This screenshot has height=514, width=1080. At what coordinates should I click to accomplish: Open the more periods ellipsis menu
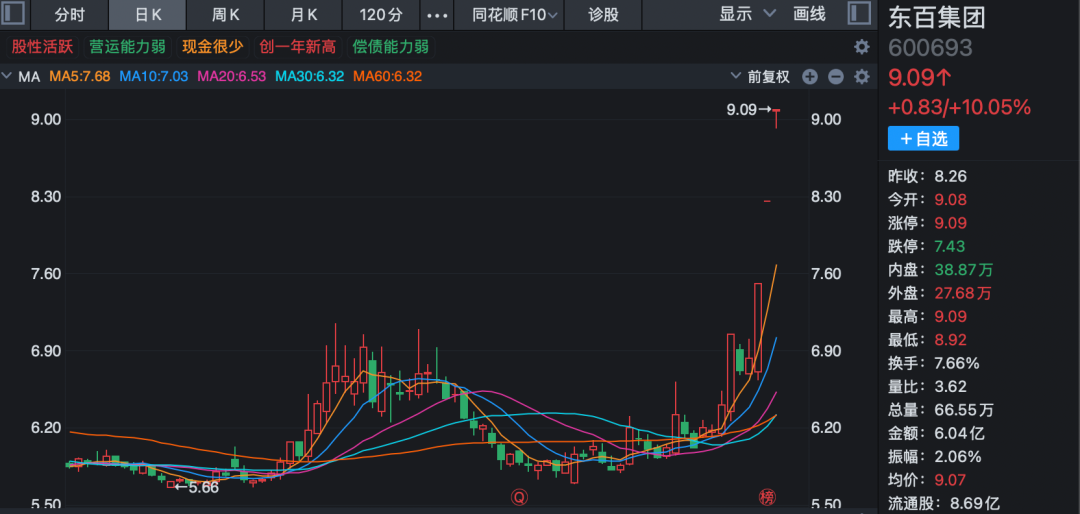[x=437, y=15]
